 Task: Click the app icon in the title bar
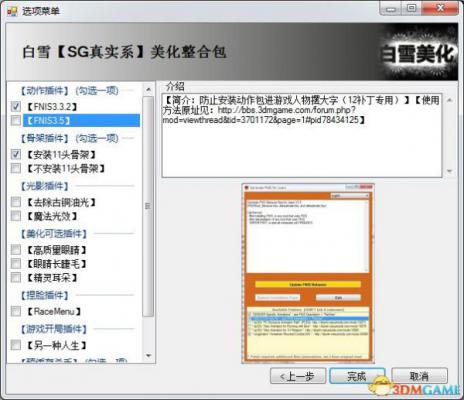12,11
